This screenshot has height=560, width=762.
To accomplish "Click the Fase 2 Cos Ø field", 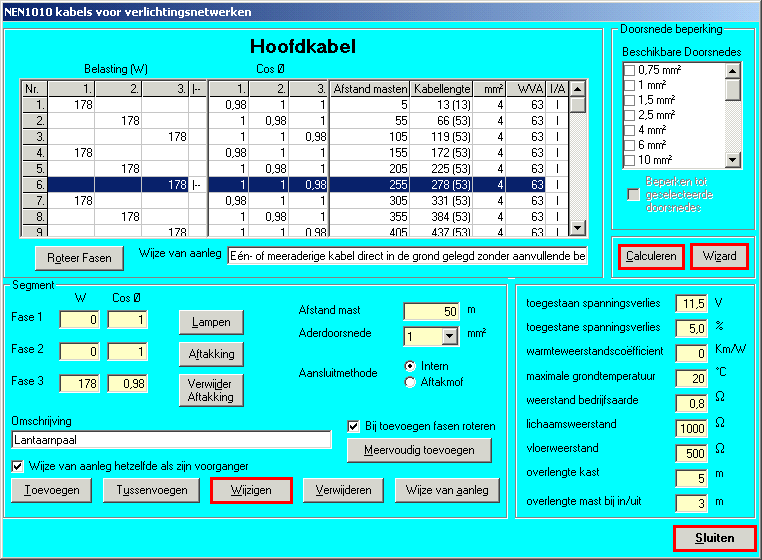I will tap(127, 352).
